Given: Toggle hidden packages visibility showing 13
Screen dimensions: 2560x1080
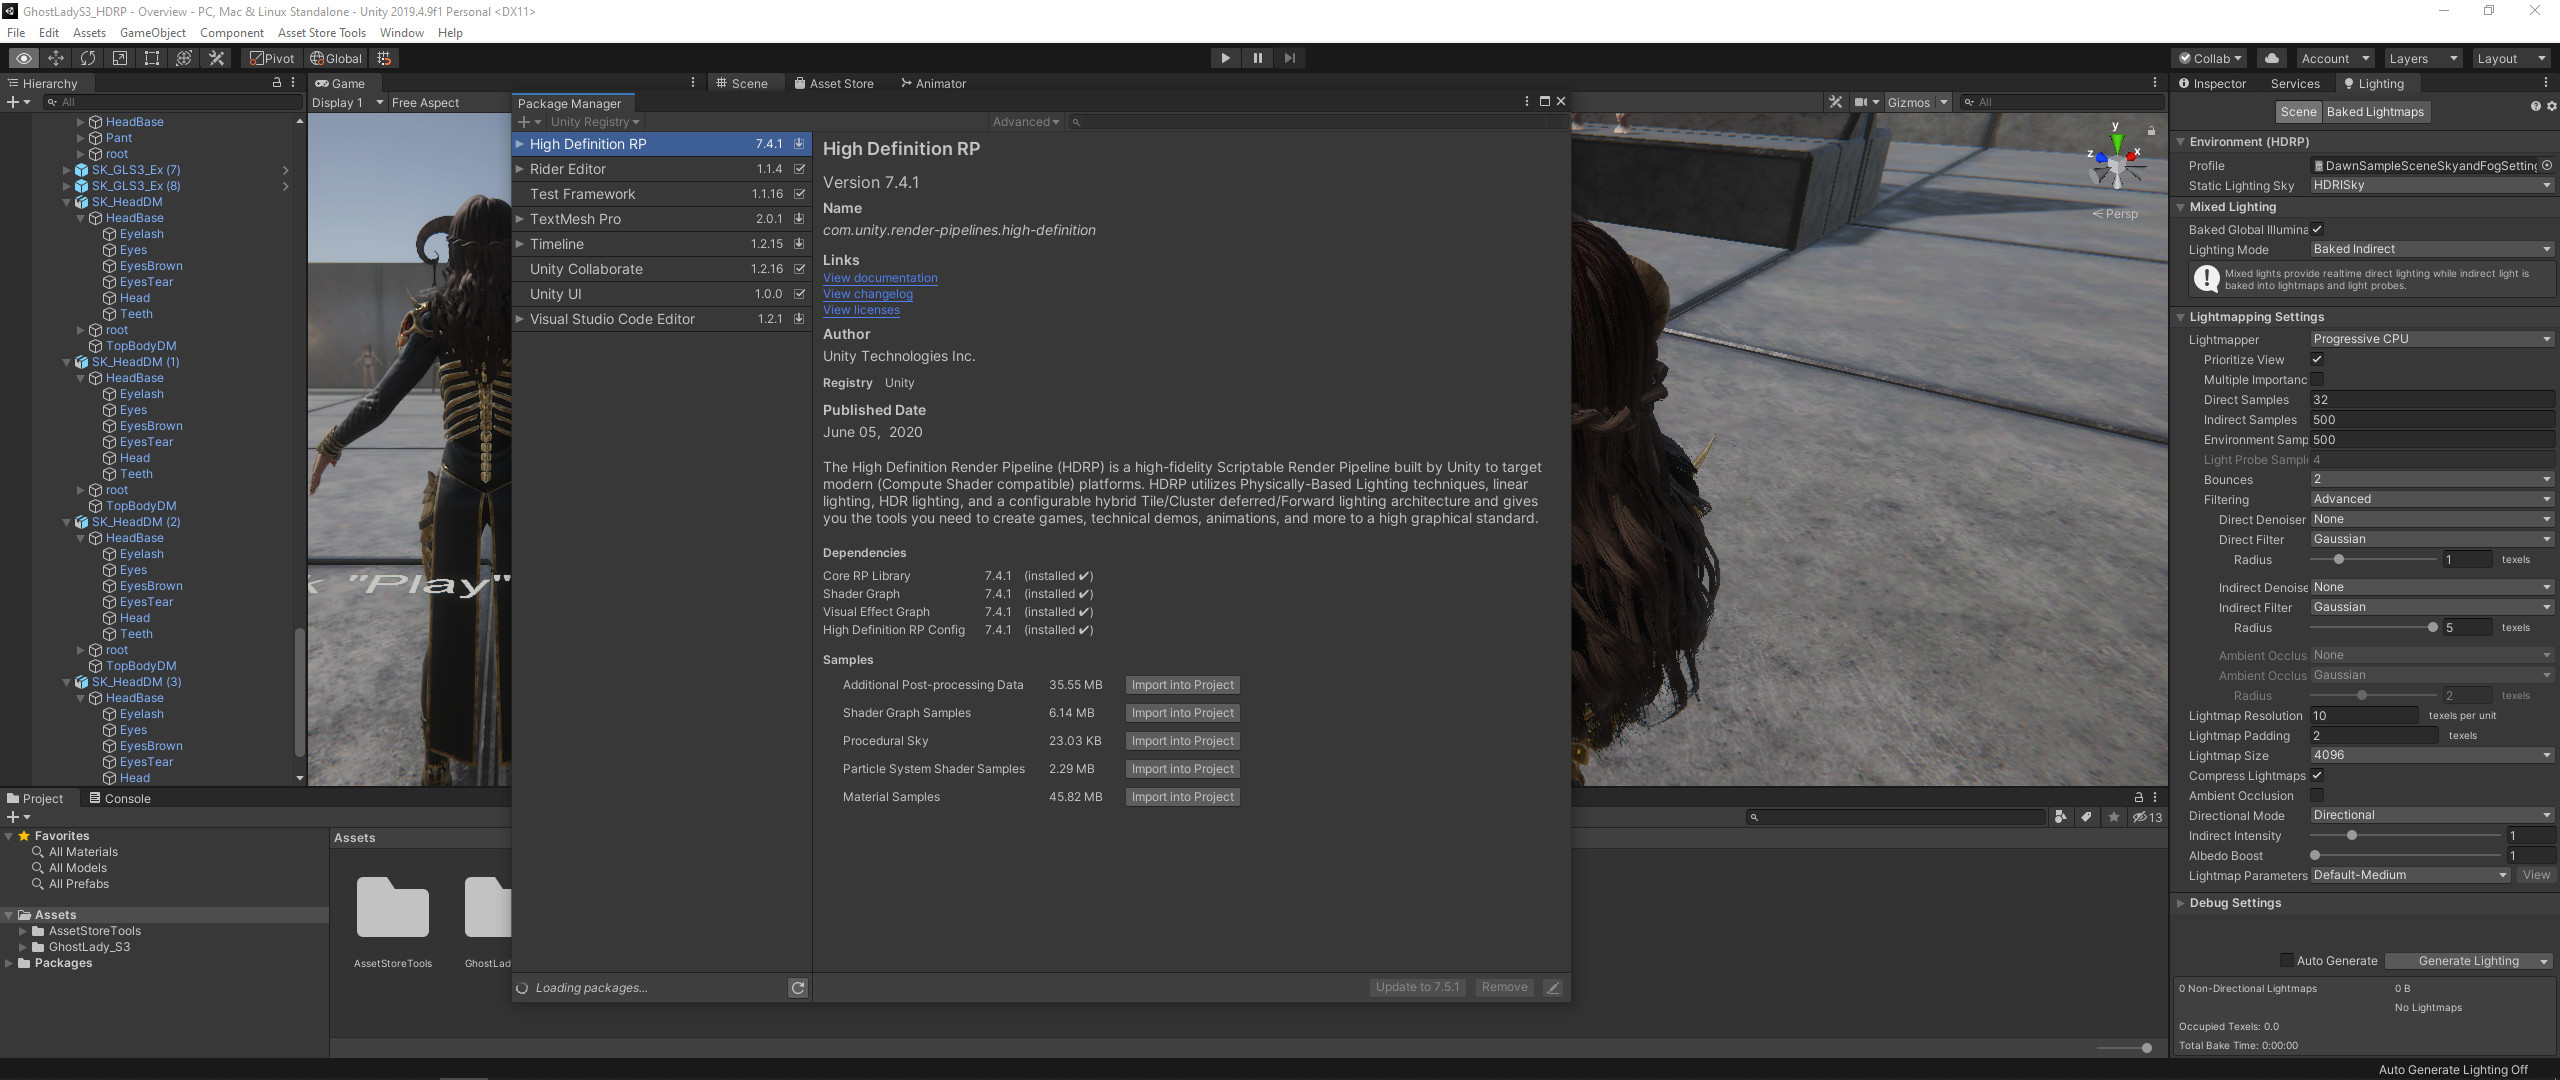Looking at the screenshot, I should [2147, 817].
